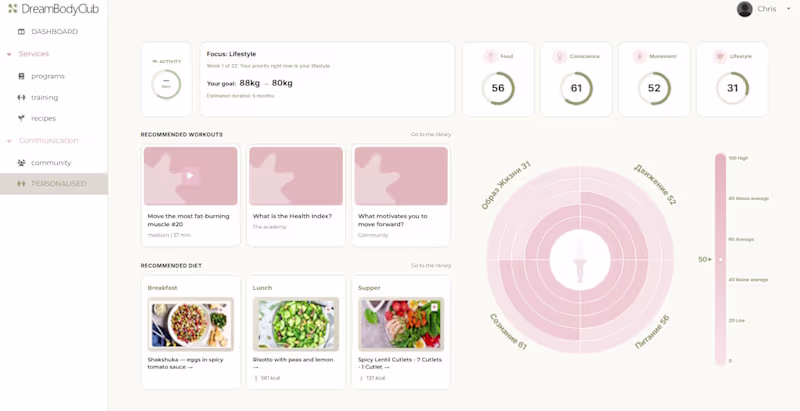This screenshot has width=800, height=411.
Task: Click the Focus: Lifestyle heading
Action: tap(231, 54)
